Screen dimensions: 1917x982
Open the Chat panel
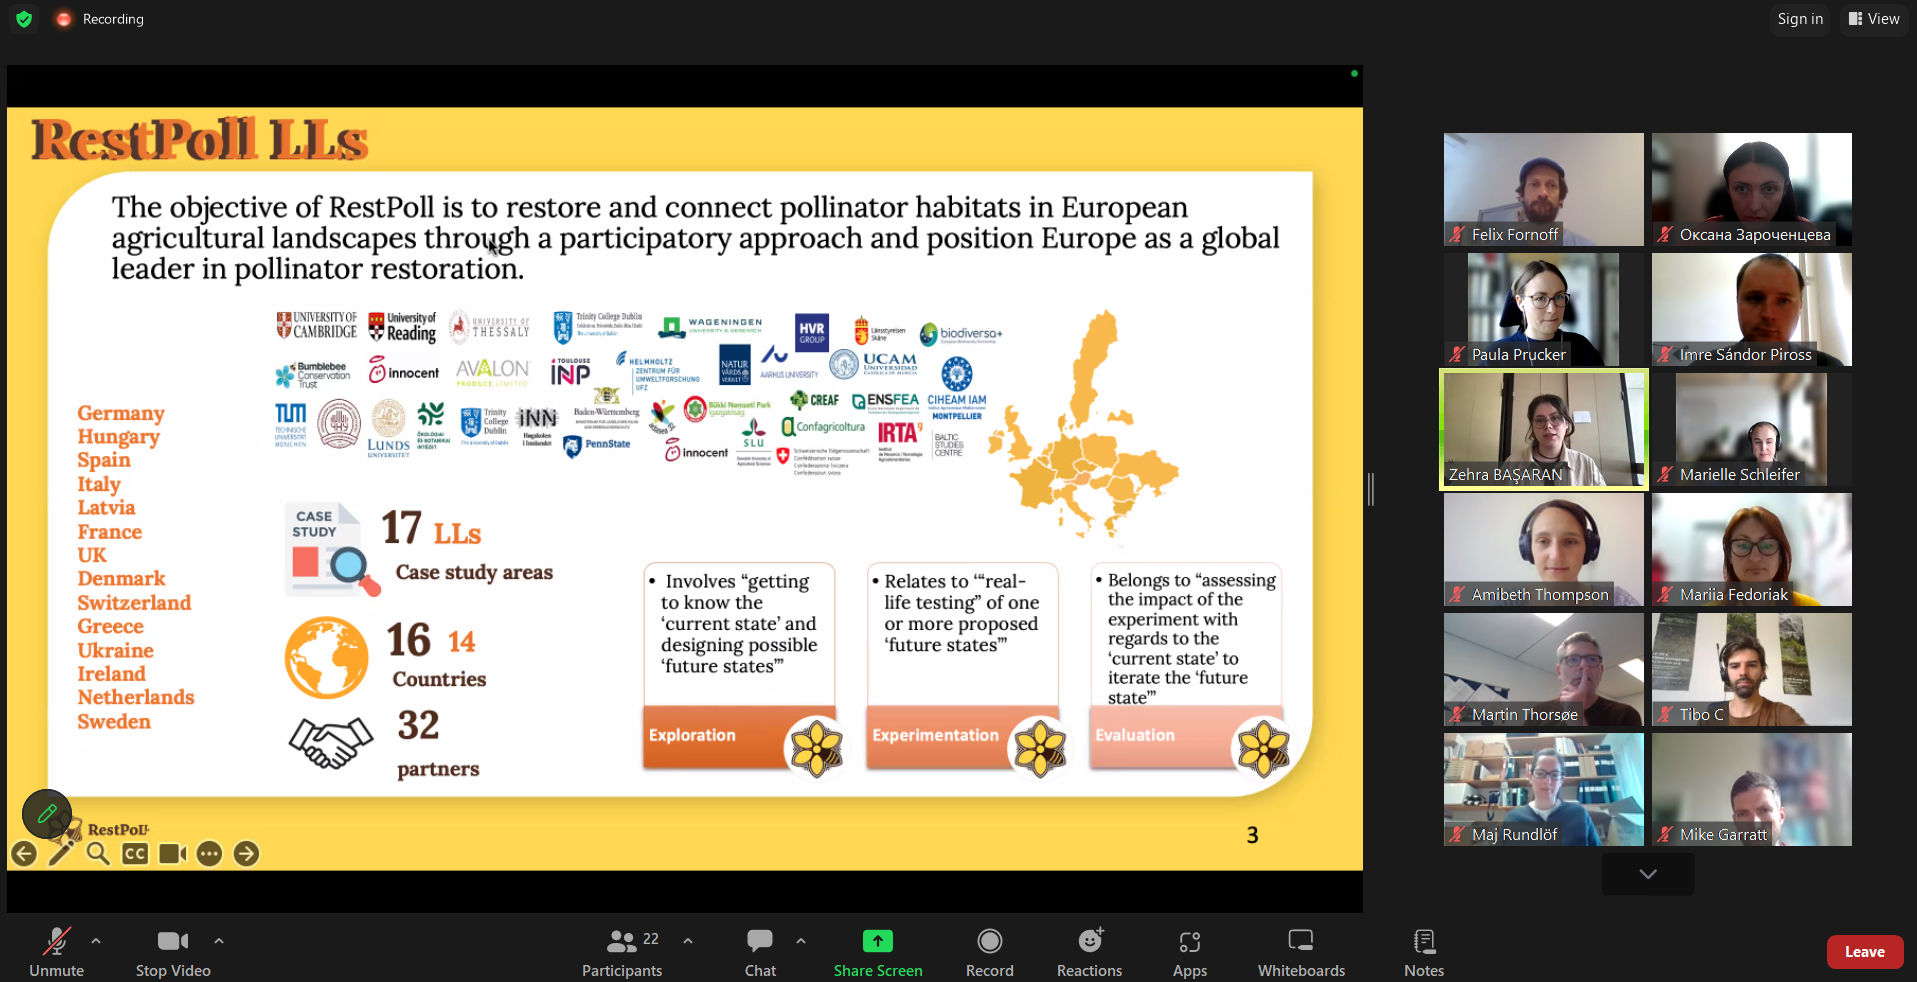760,952
